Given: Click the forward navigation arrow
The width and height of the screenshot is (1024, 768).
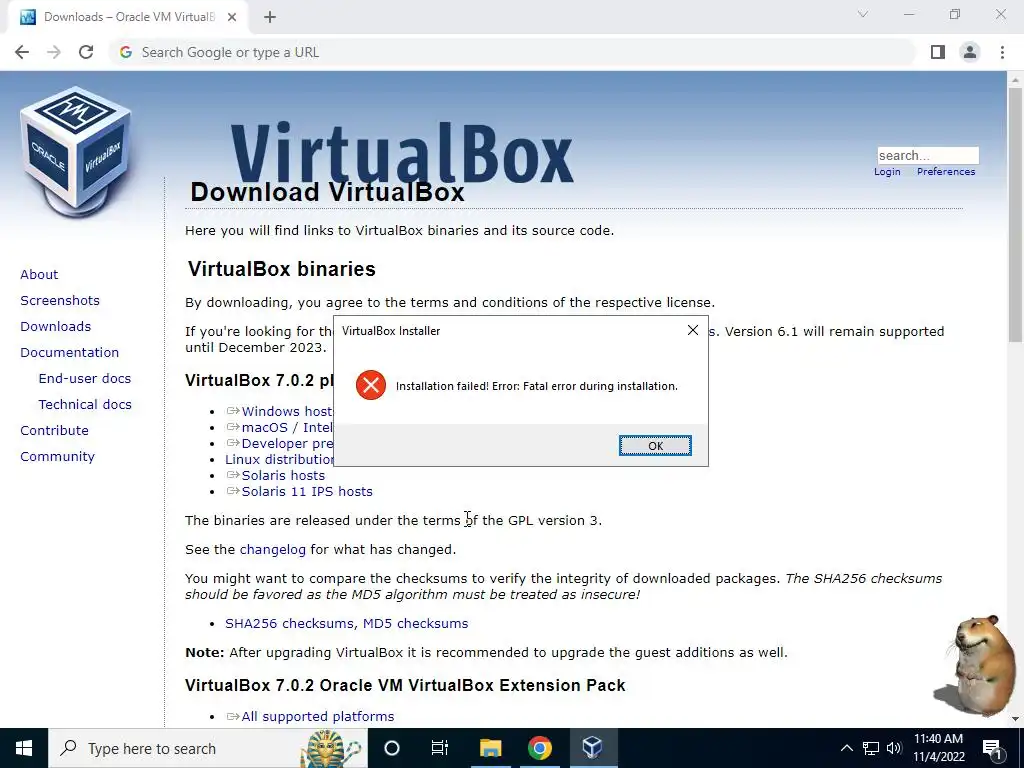Looking at the screenshot, I should [x=54, y=52].
